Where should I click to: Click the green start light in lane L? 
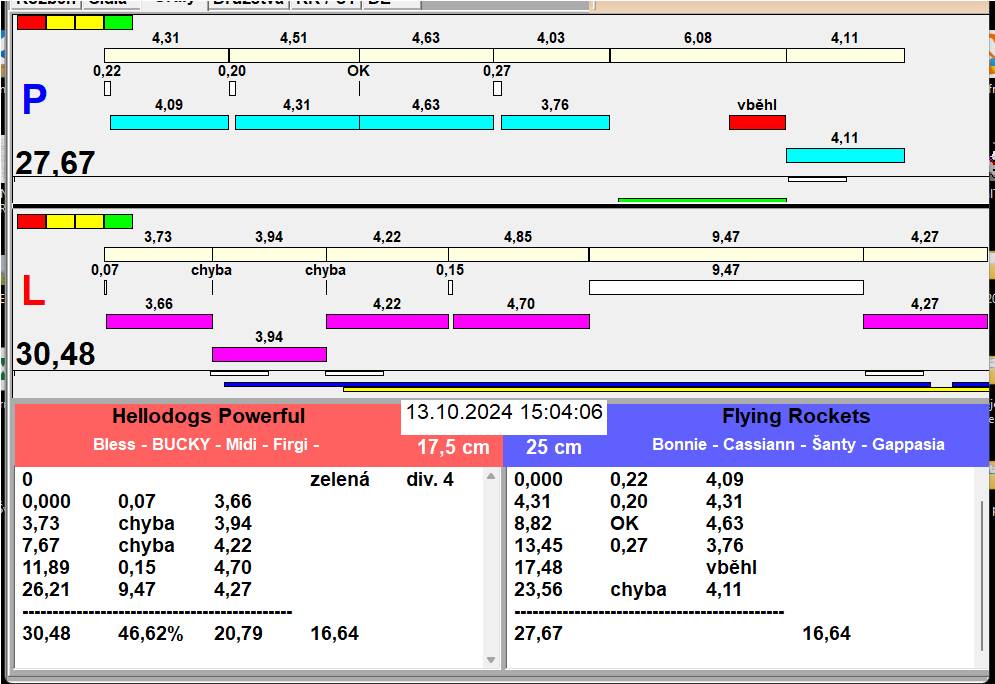point(118,221)
